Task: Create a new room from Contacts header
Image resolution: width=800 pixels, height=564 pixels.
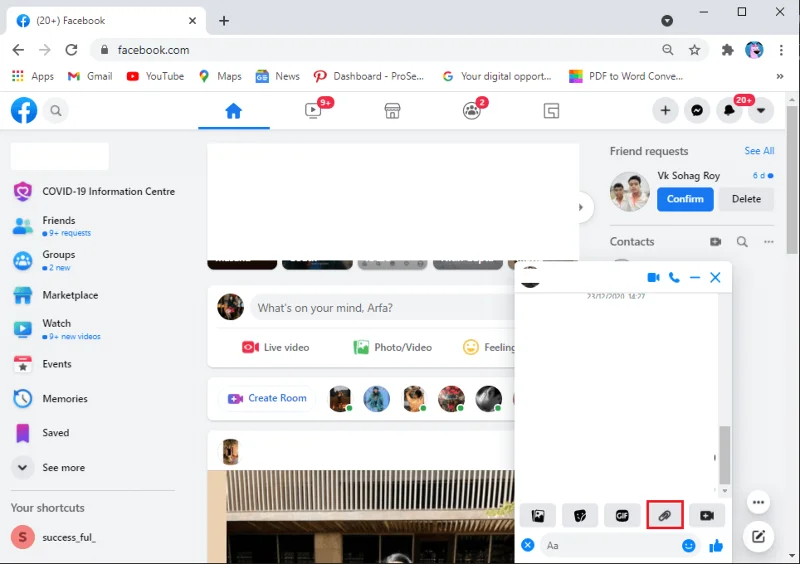Action: pos(716,242)
